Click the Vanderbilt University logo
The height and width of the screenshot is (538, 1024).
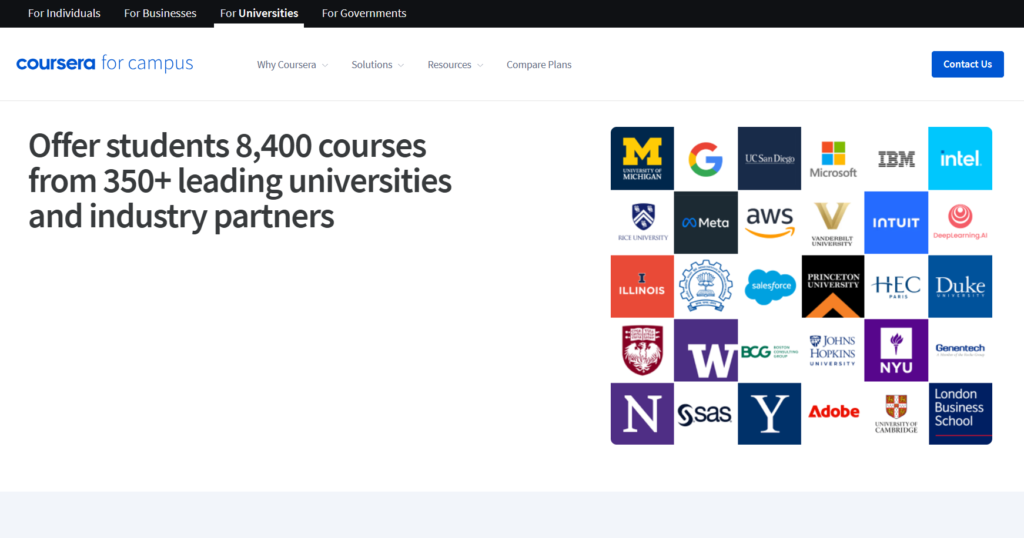[833, 223]
